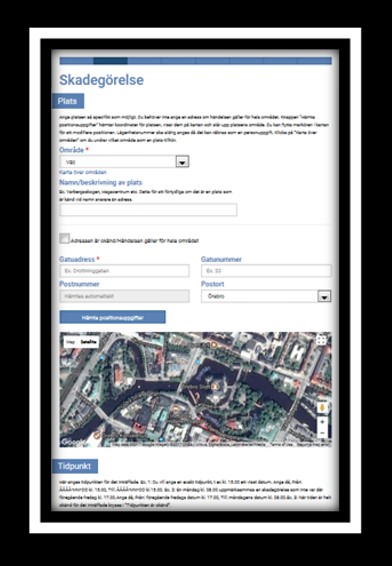Select the dark active progress step segment
Screen dimensions: 392x566
click(110, 61)
